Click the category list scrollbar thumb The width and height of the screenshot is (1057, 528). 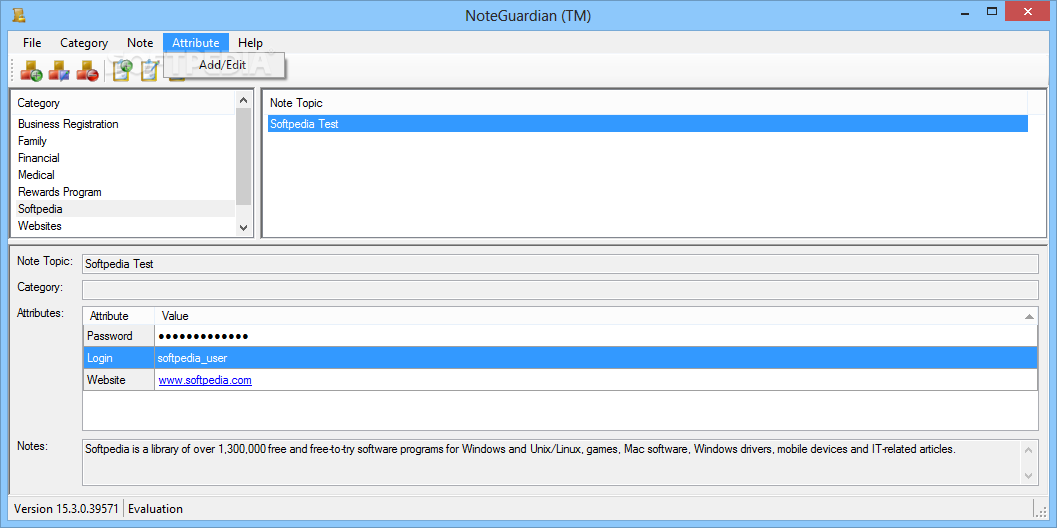(x=243, y=156)
